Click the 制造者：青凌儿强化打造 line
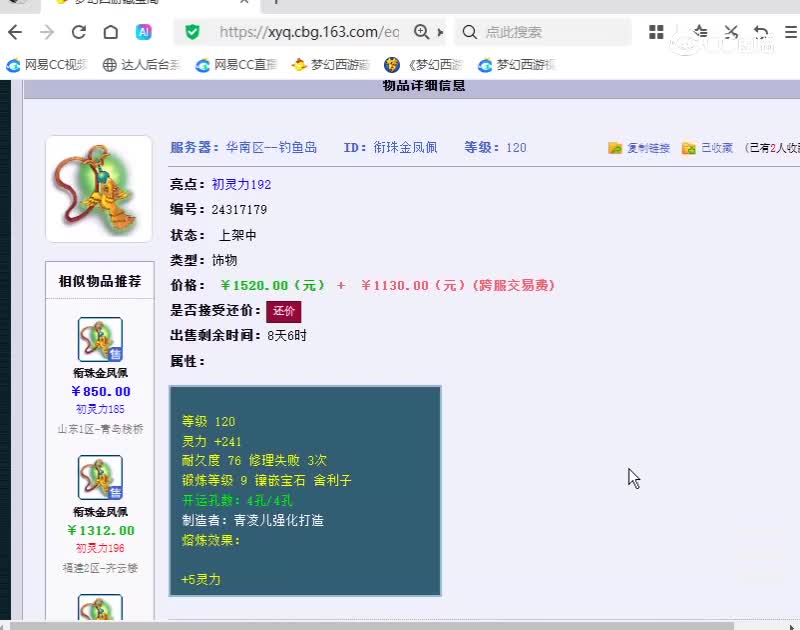 pyautogui.click(x=253, y=520)
